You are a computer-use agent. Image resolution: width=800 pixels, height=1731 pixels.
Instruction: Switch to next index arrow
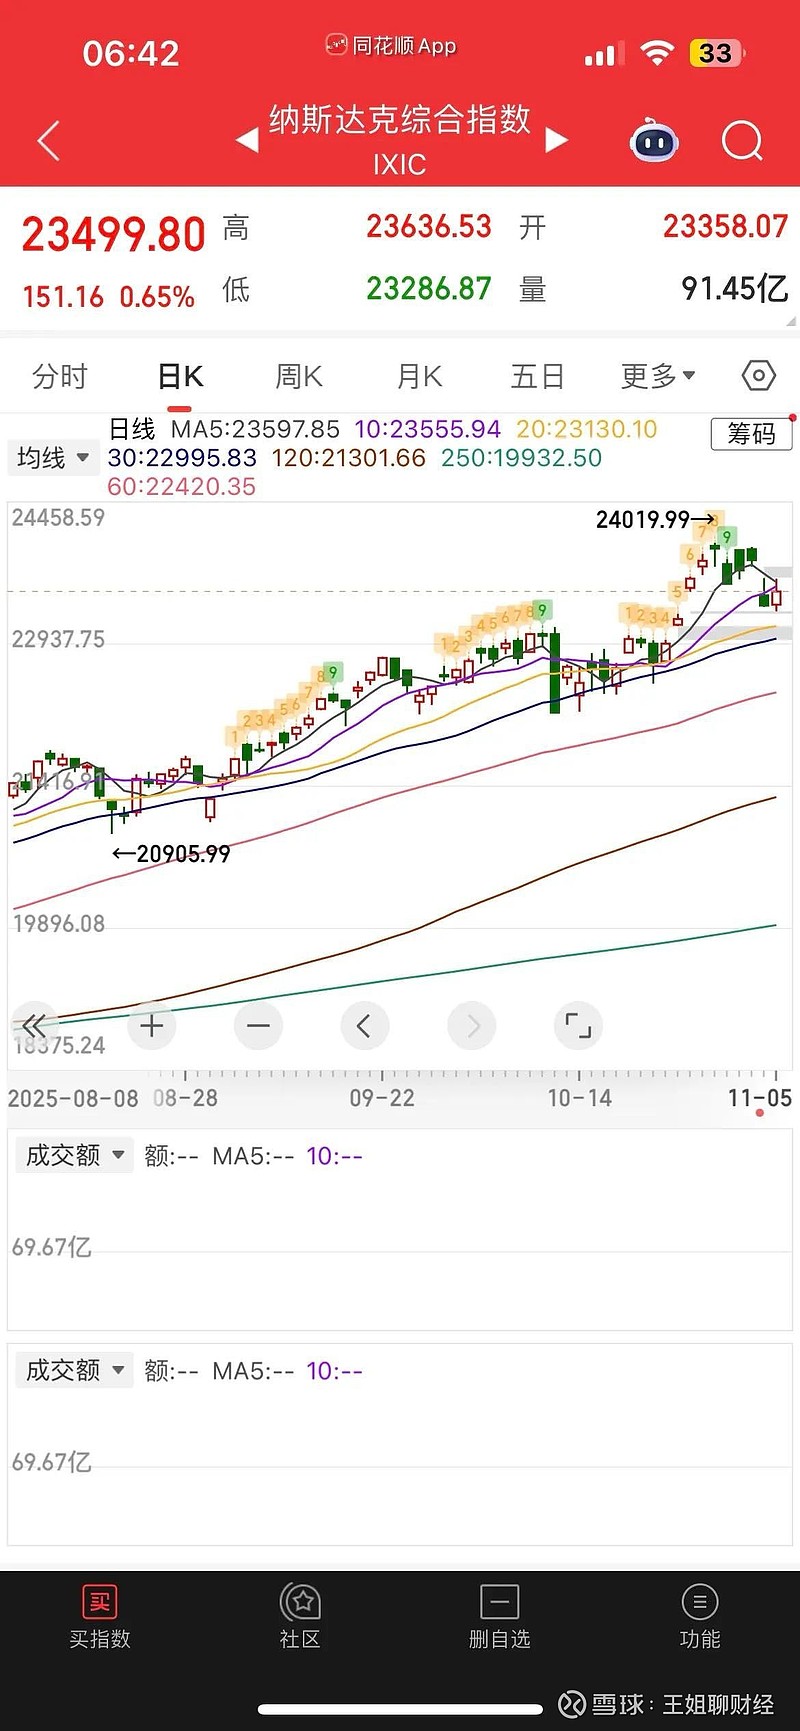tap(557, 141)
